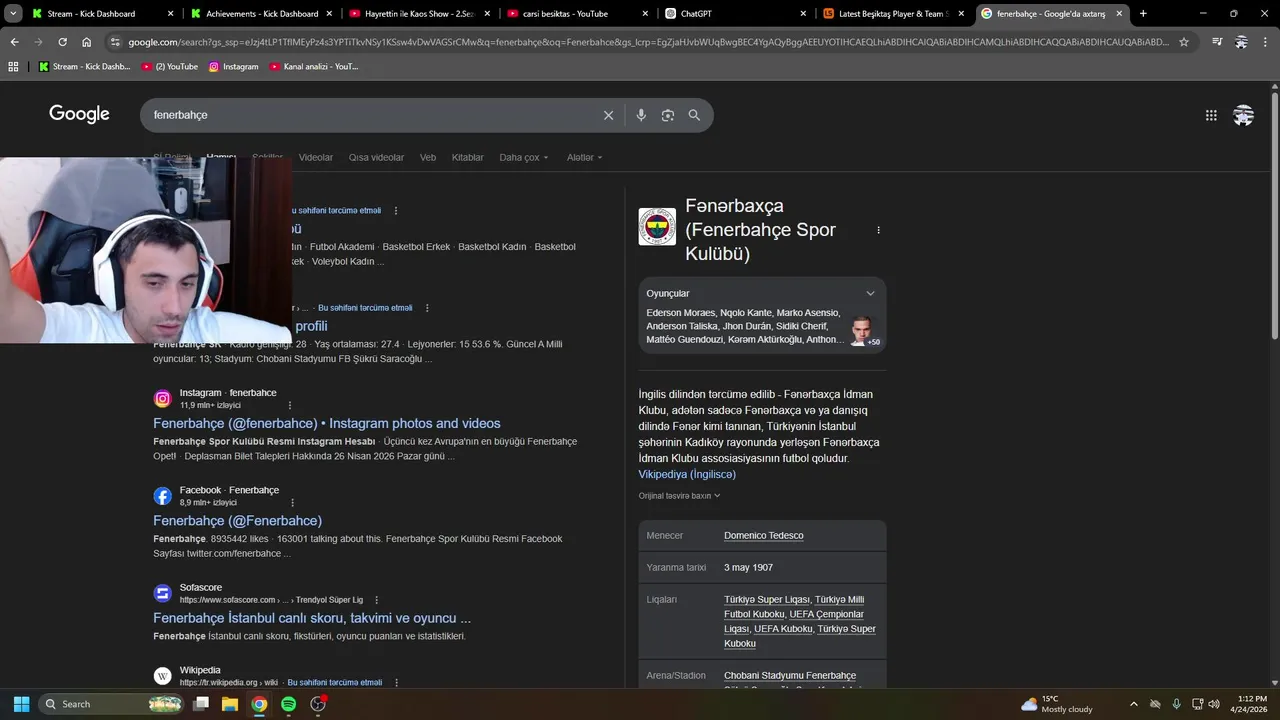Open the Google account avatar

point(1243,115)
